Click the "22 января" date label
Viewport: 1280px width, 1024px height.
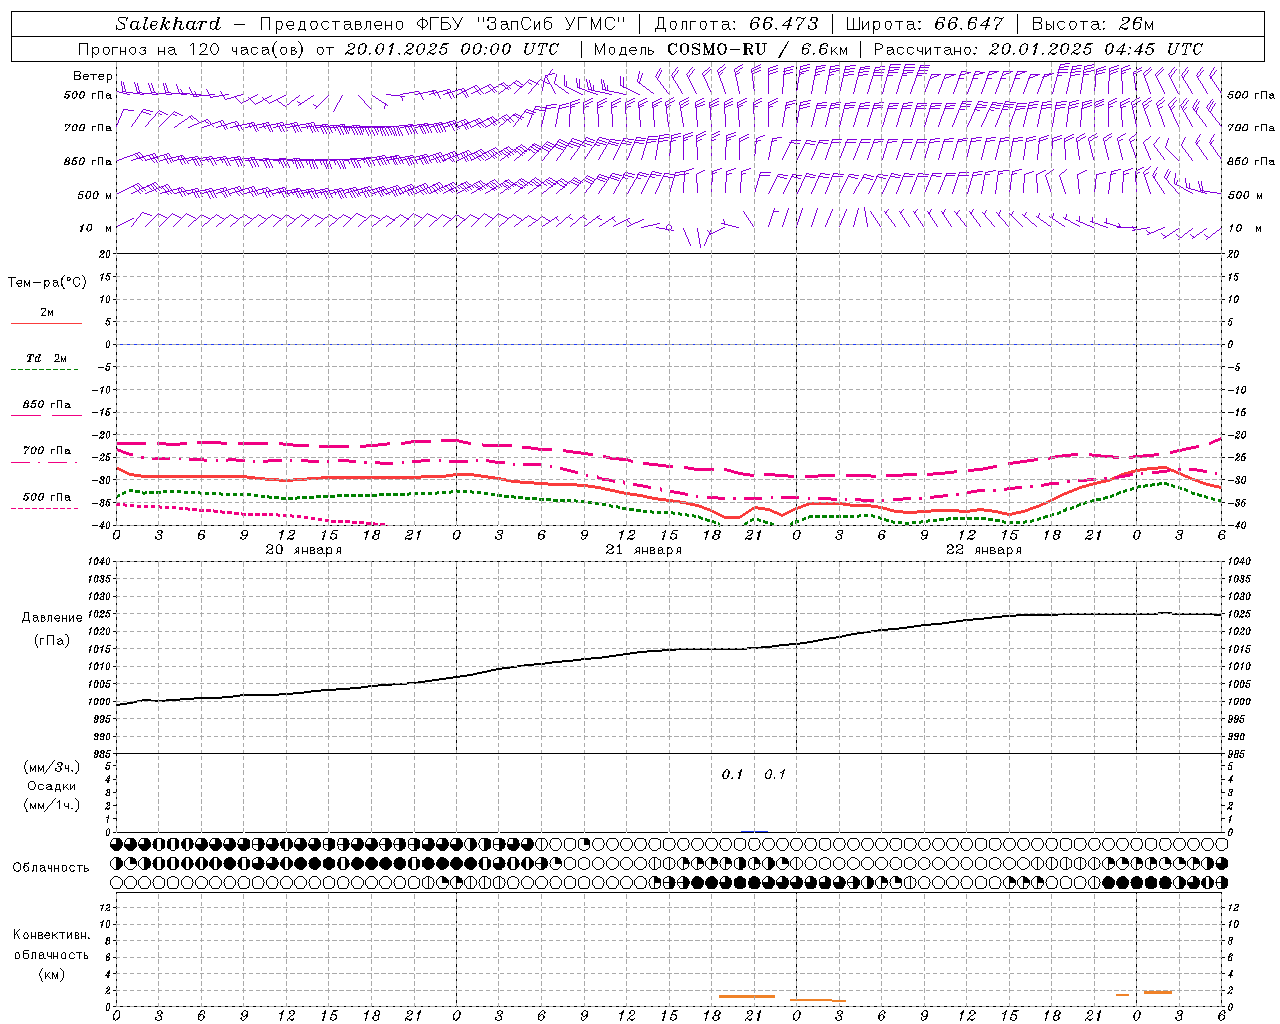coord(983,550)
